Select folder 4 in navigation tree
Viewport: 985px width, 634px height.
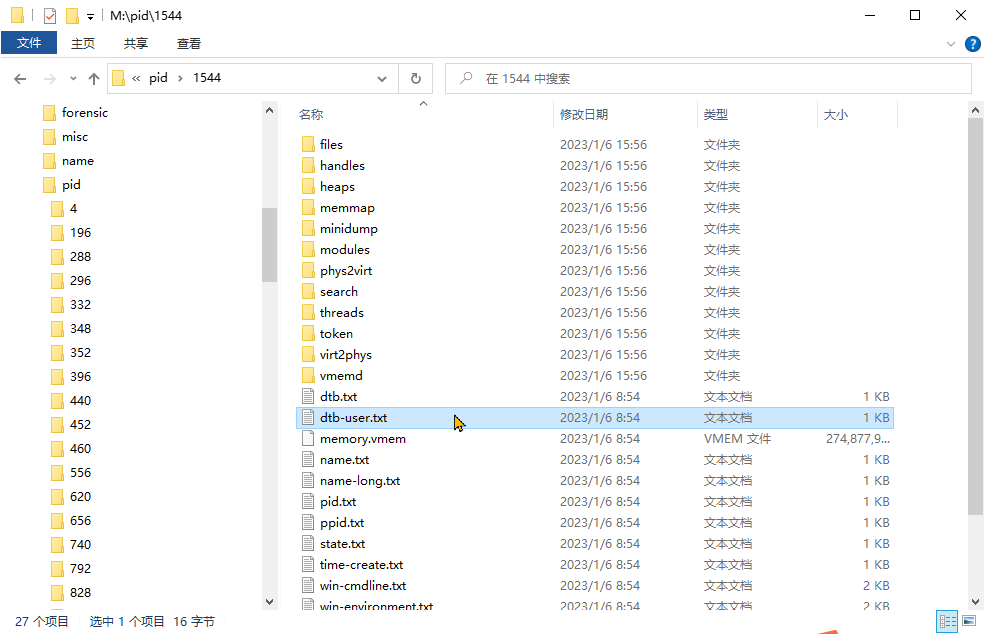click(64, 209)
